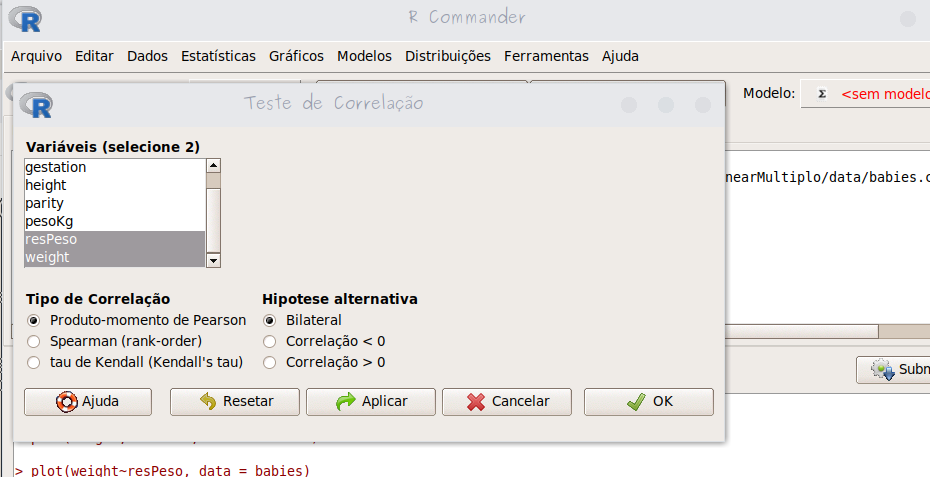Select Spearman (rank-order) correlation type

coord(34,341)
